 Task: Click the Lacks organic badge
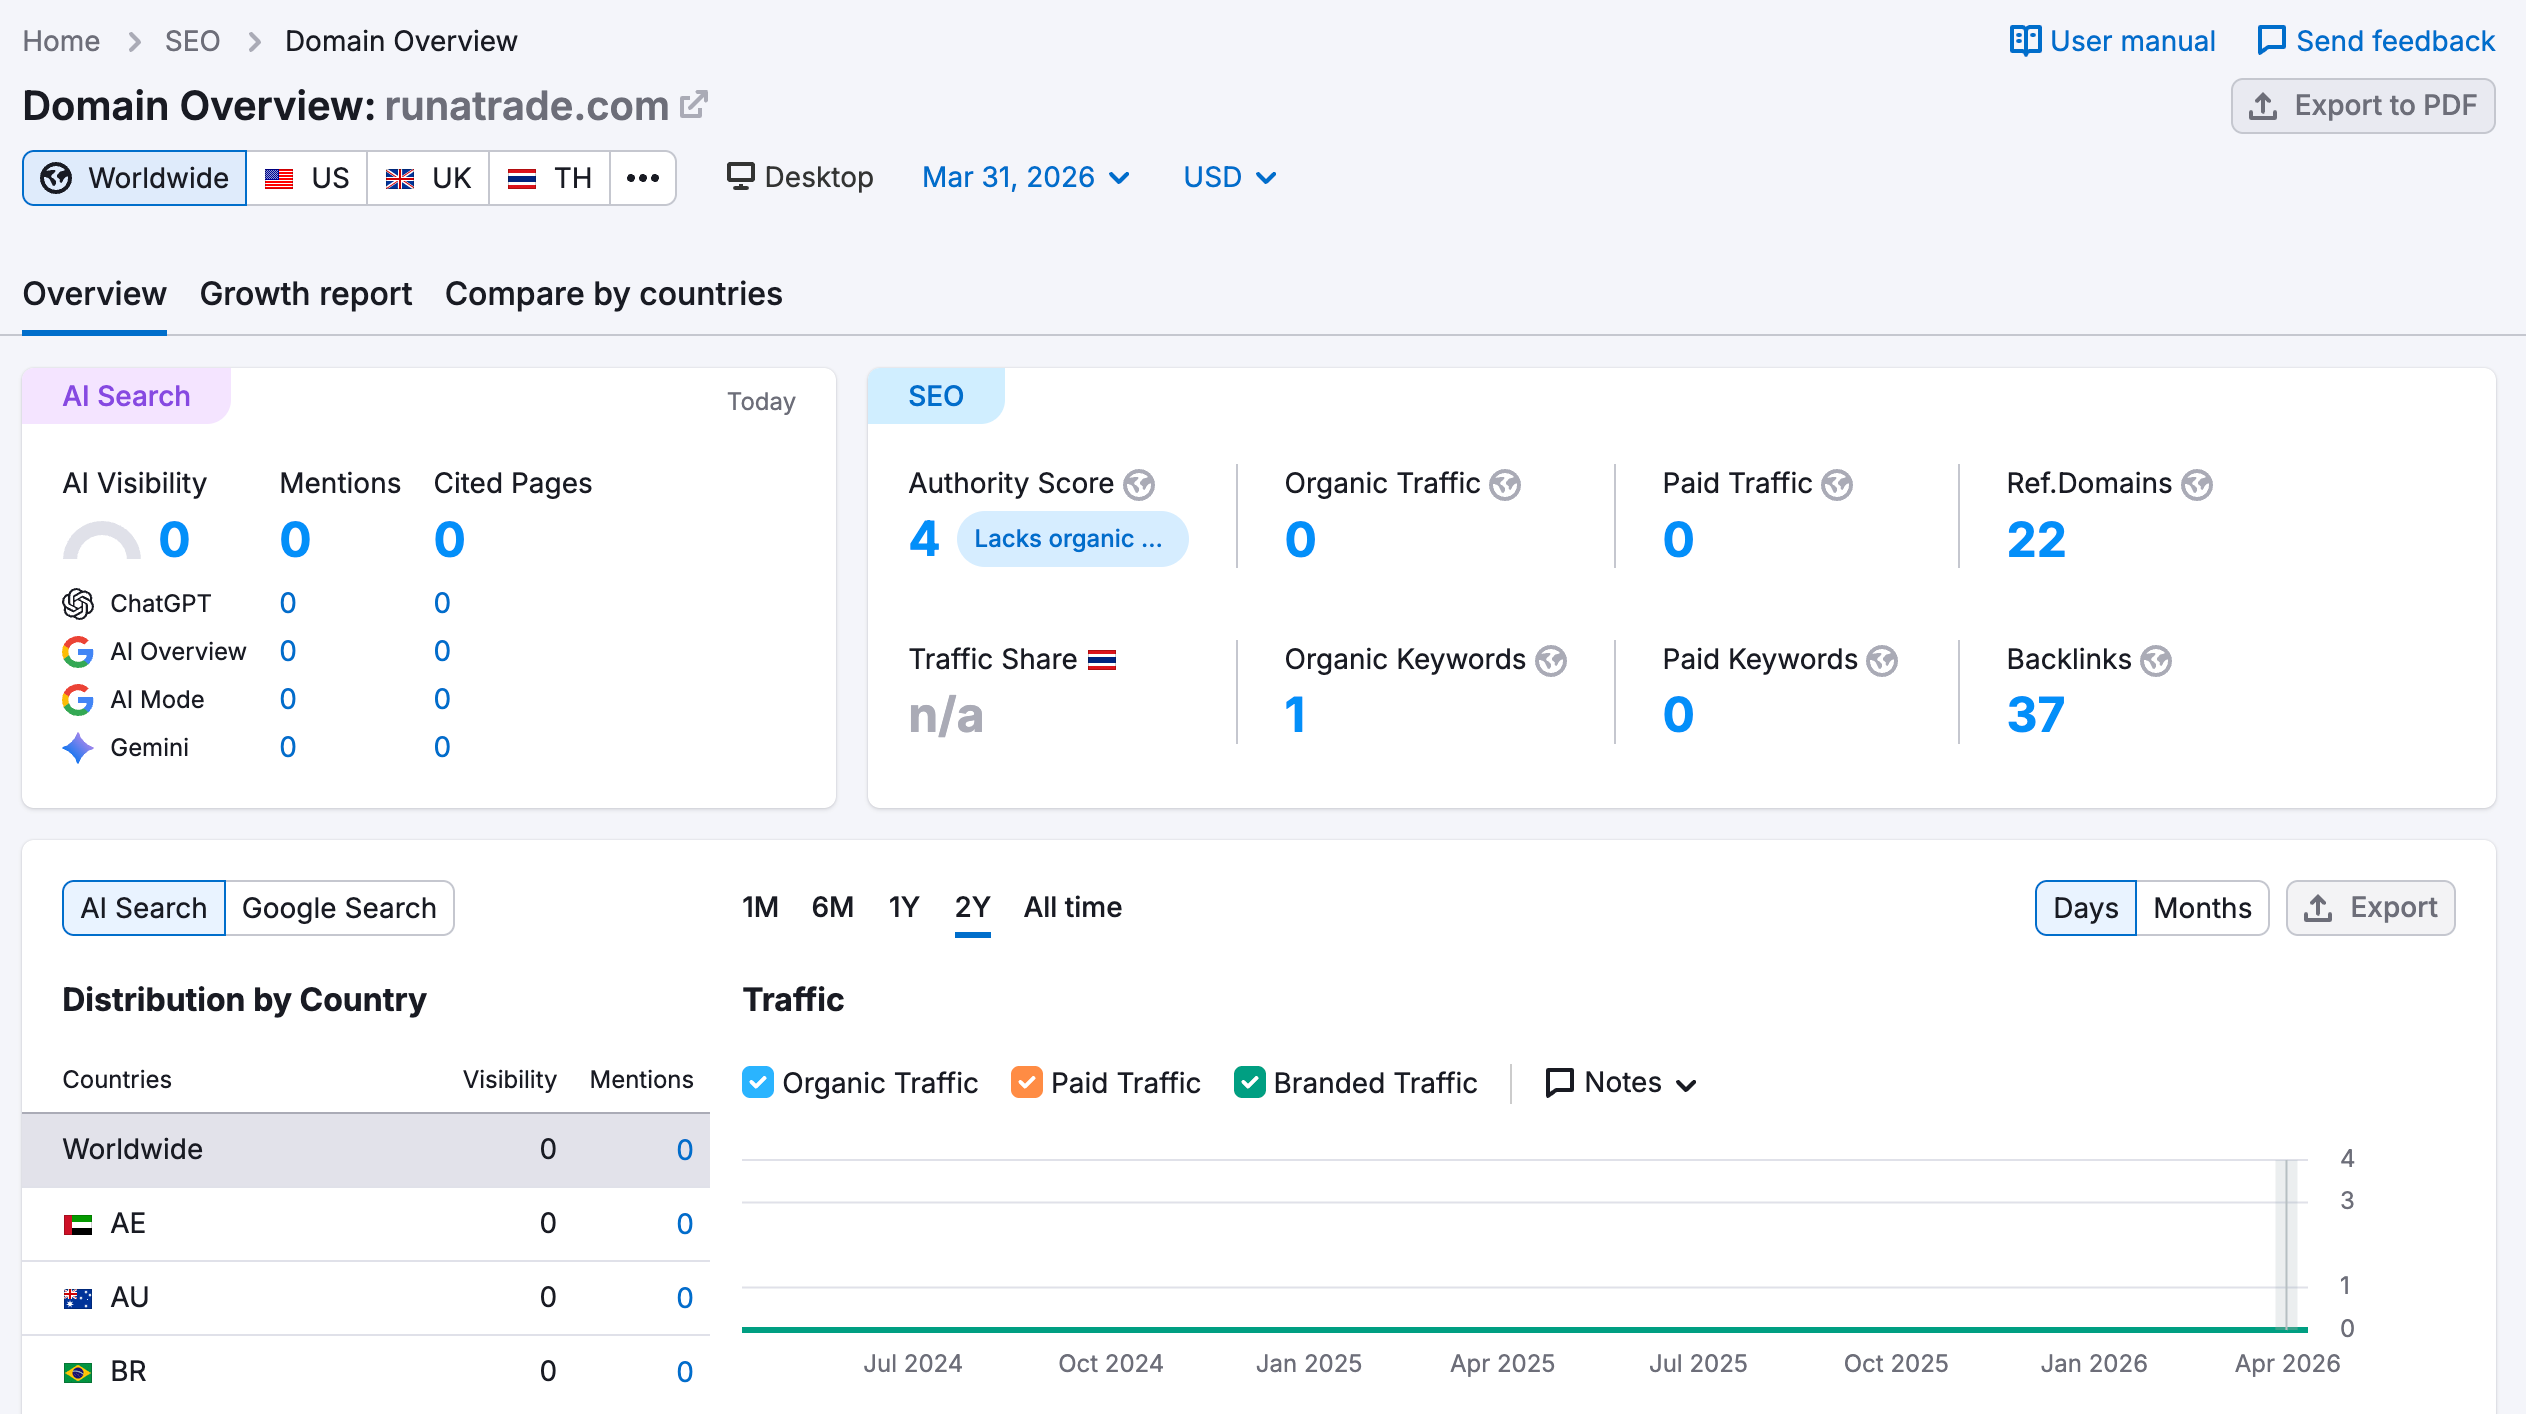pyautogui.click(x=1072, y=539)
